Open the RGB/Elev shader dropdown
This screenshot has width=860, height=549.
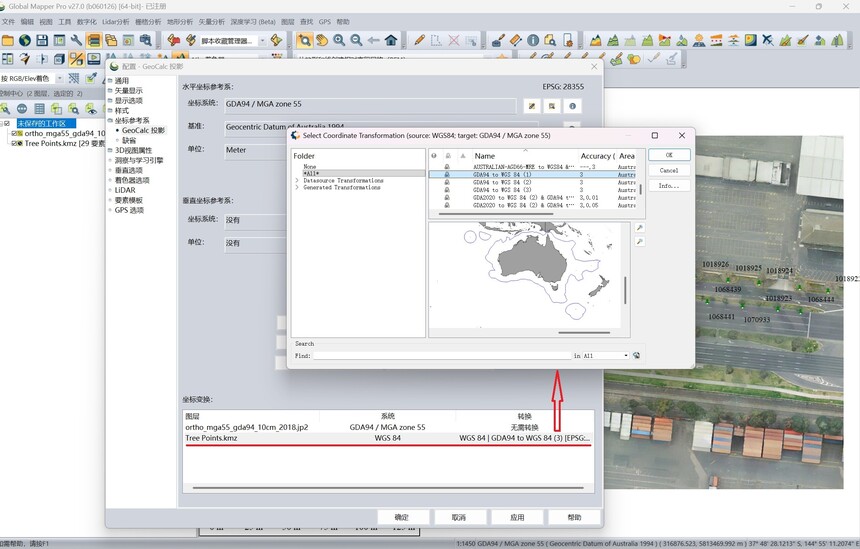[60, 78]
